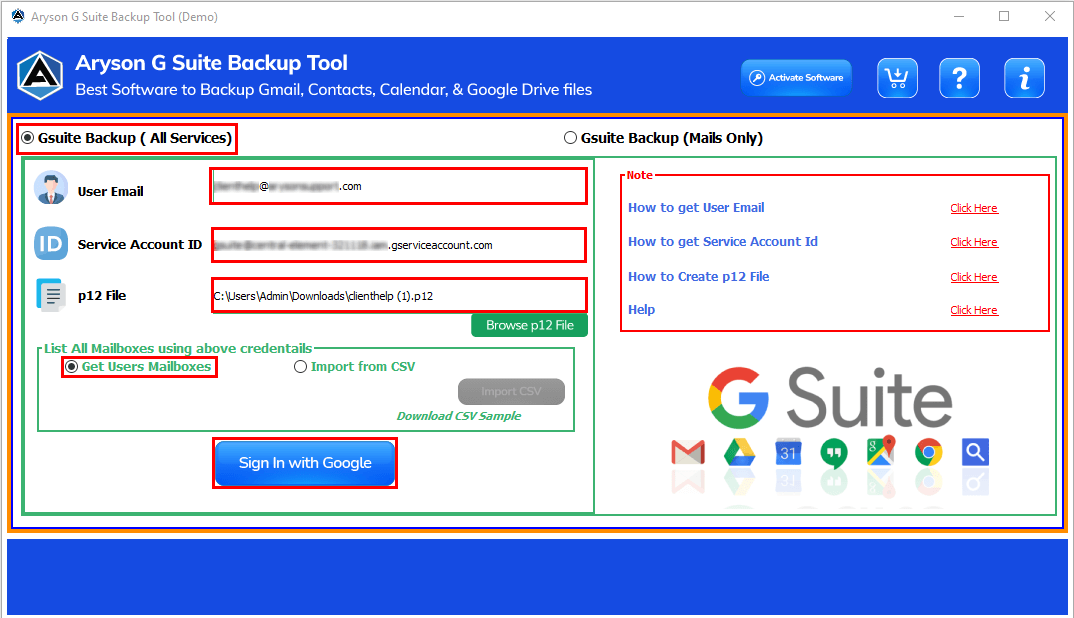Viewport: 1074px width, 618px height.
Task: Click the p12 File path field
Action: (399, 295)
